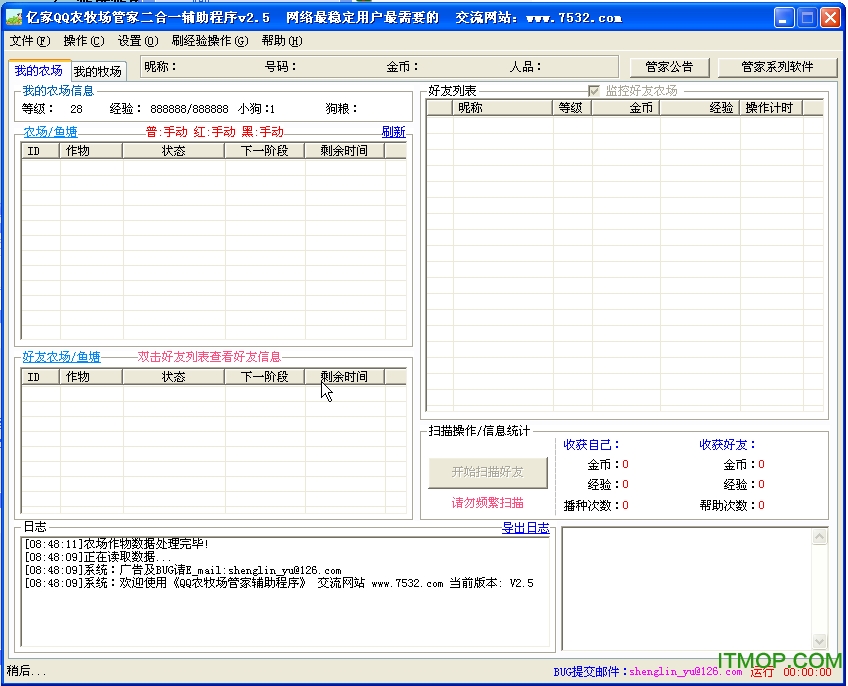Click the 等级 column header in friend list
The width and height of the screenshot is (848, 686).
[x=572, y=108]
